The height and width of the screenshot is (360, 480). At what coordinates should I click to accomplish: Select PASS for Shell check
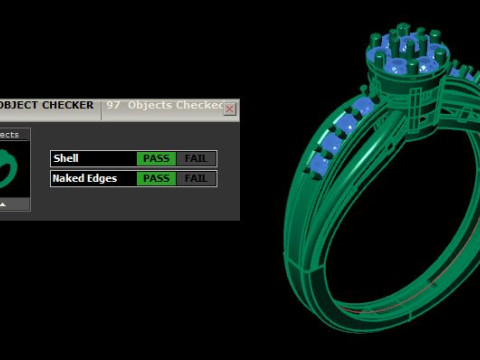click(156, 159)
